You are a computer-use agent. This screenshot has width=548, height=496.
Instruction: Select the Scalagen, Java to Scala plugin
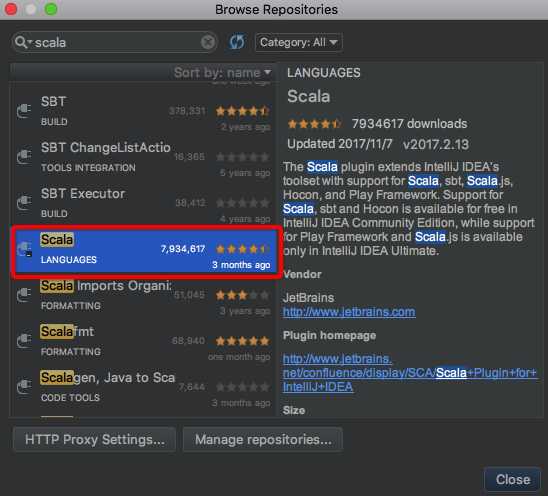144,387
